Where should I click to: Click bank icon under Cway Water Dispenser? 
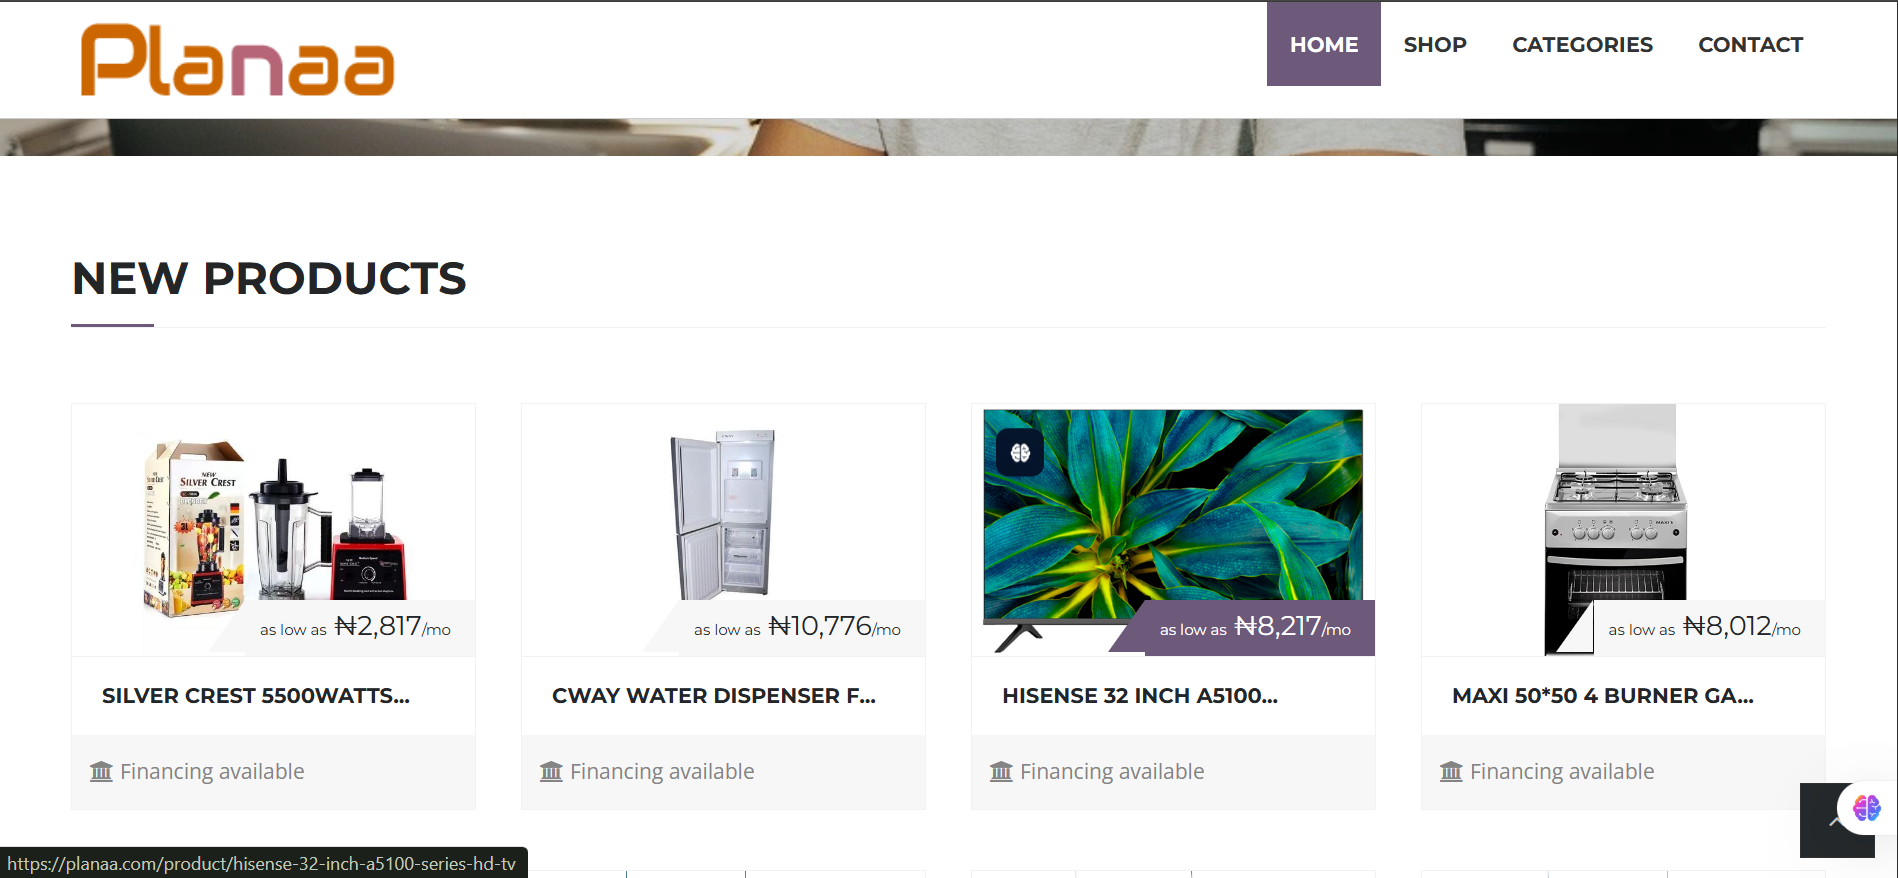tap(551, 771)
